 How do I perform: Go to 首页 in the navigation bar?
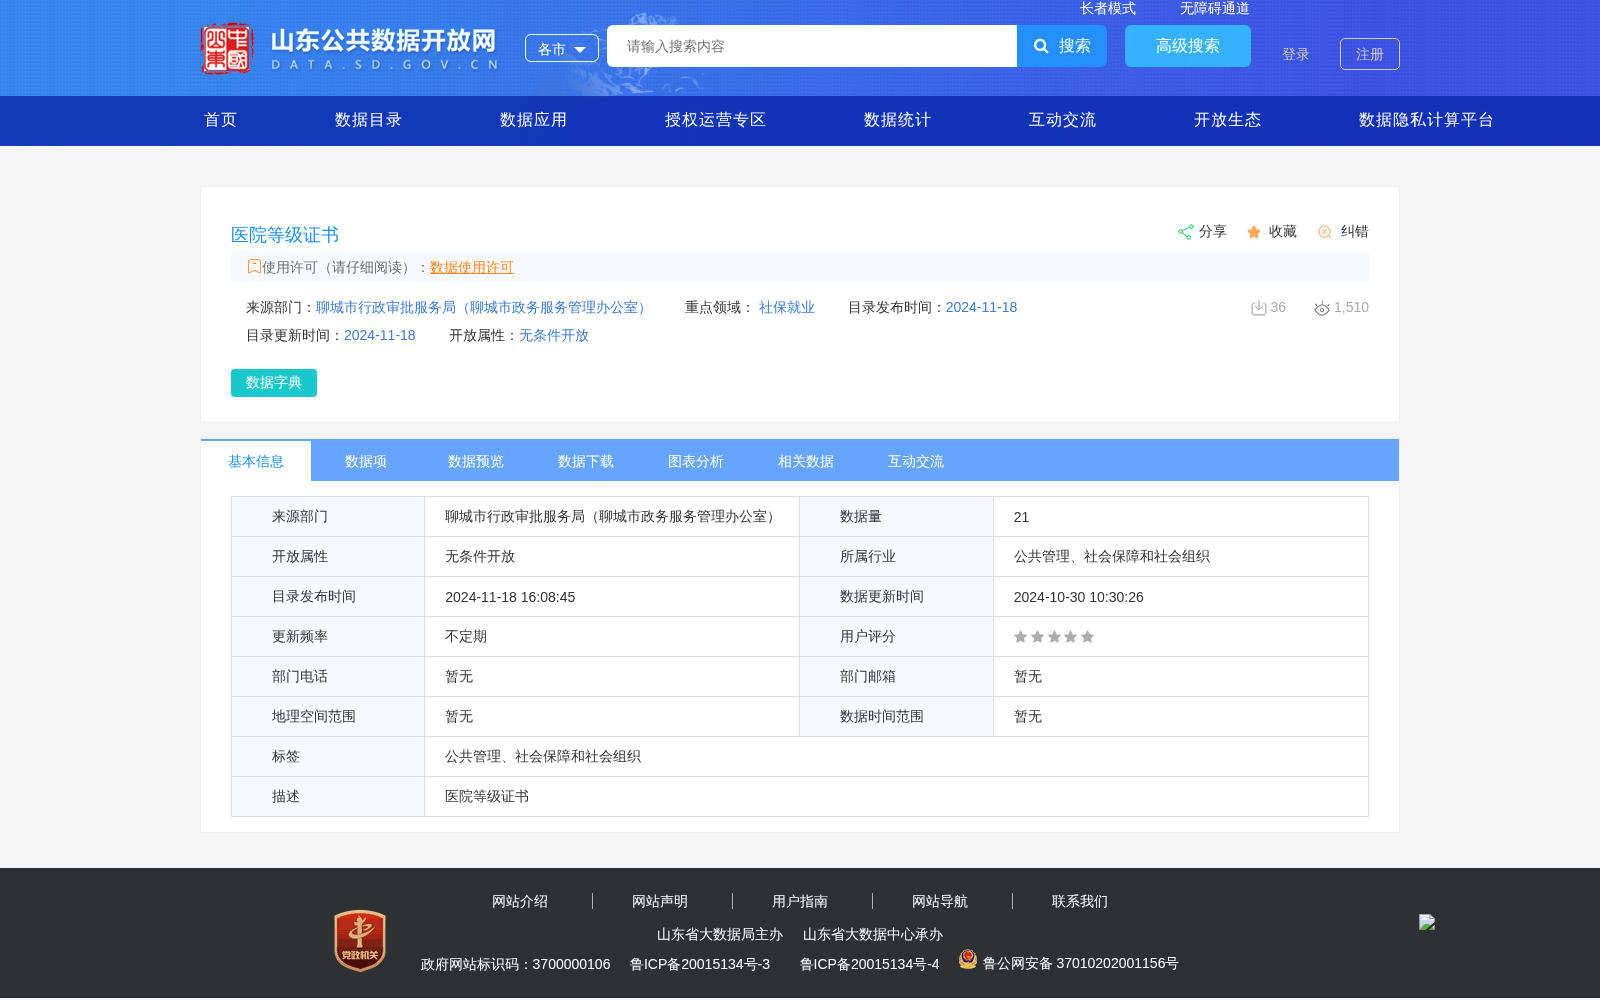(x=221, y=120)
